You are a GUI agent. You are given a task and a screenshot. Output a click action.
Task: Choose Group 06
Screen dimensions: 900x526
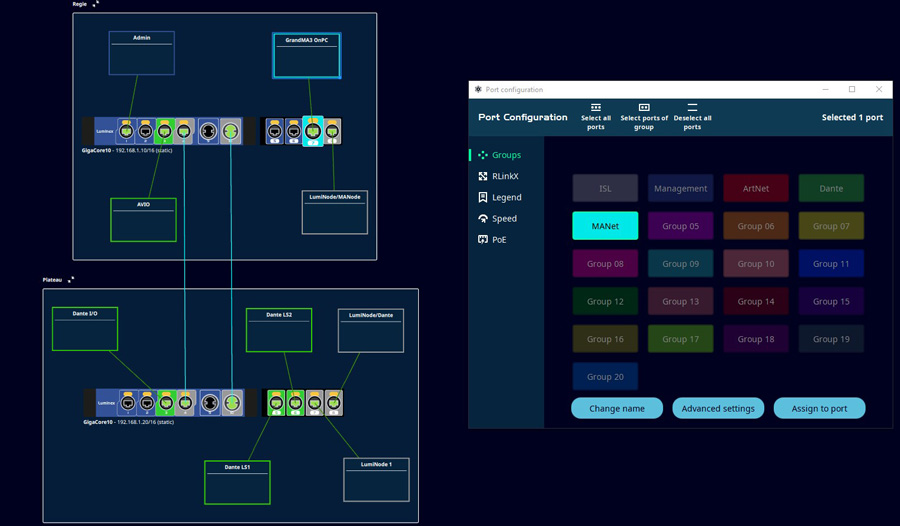click(x=756, y=226)
